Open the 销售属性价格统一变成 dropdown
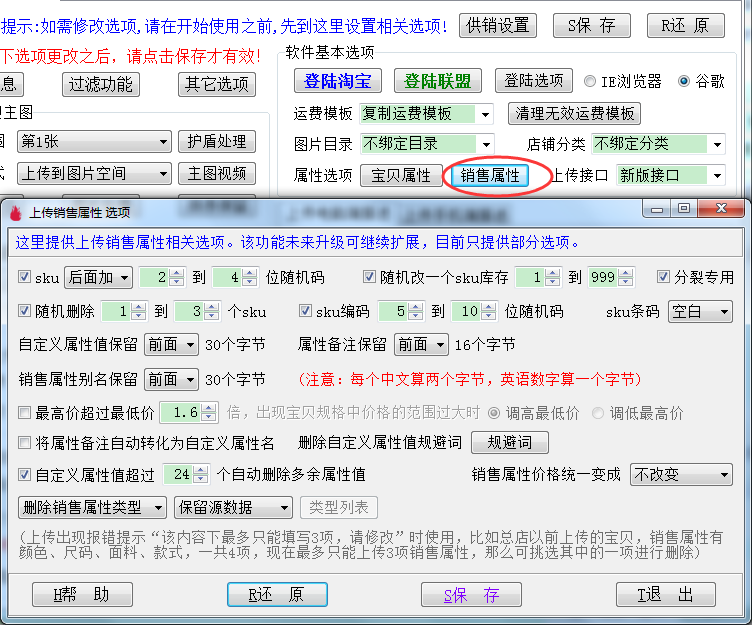The height and width of the screenshot is (625, 752). point(723,474)
